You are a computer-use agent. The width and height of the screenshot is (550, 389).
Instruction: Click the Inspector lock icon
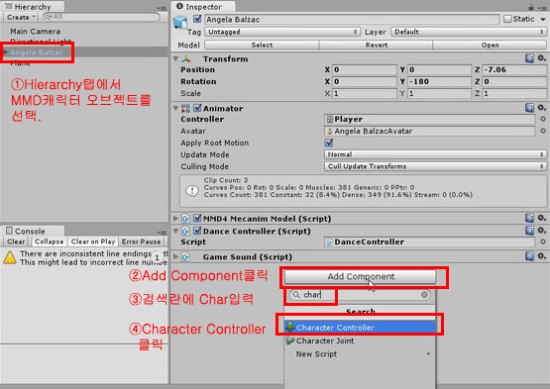pos(531,7)
